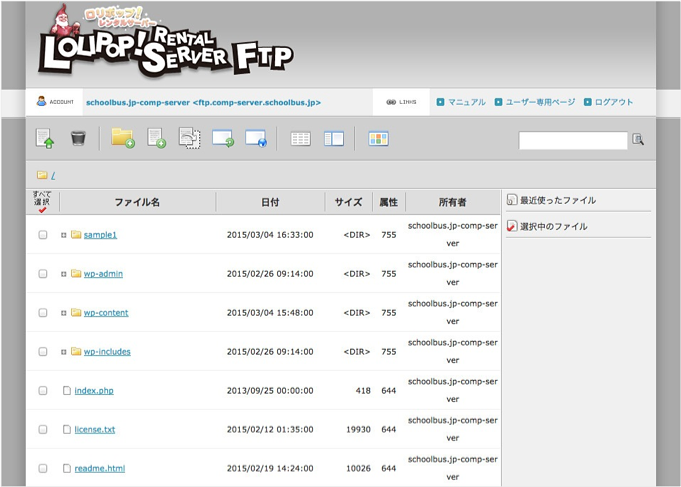The width and height of the screenshot is (681, 487).
Task: Click the screen with globe icon
Action: tap(256, 139)
